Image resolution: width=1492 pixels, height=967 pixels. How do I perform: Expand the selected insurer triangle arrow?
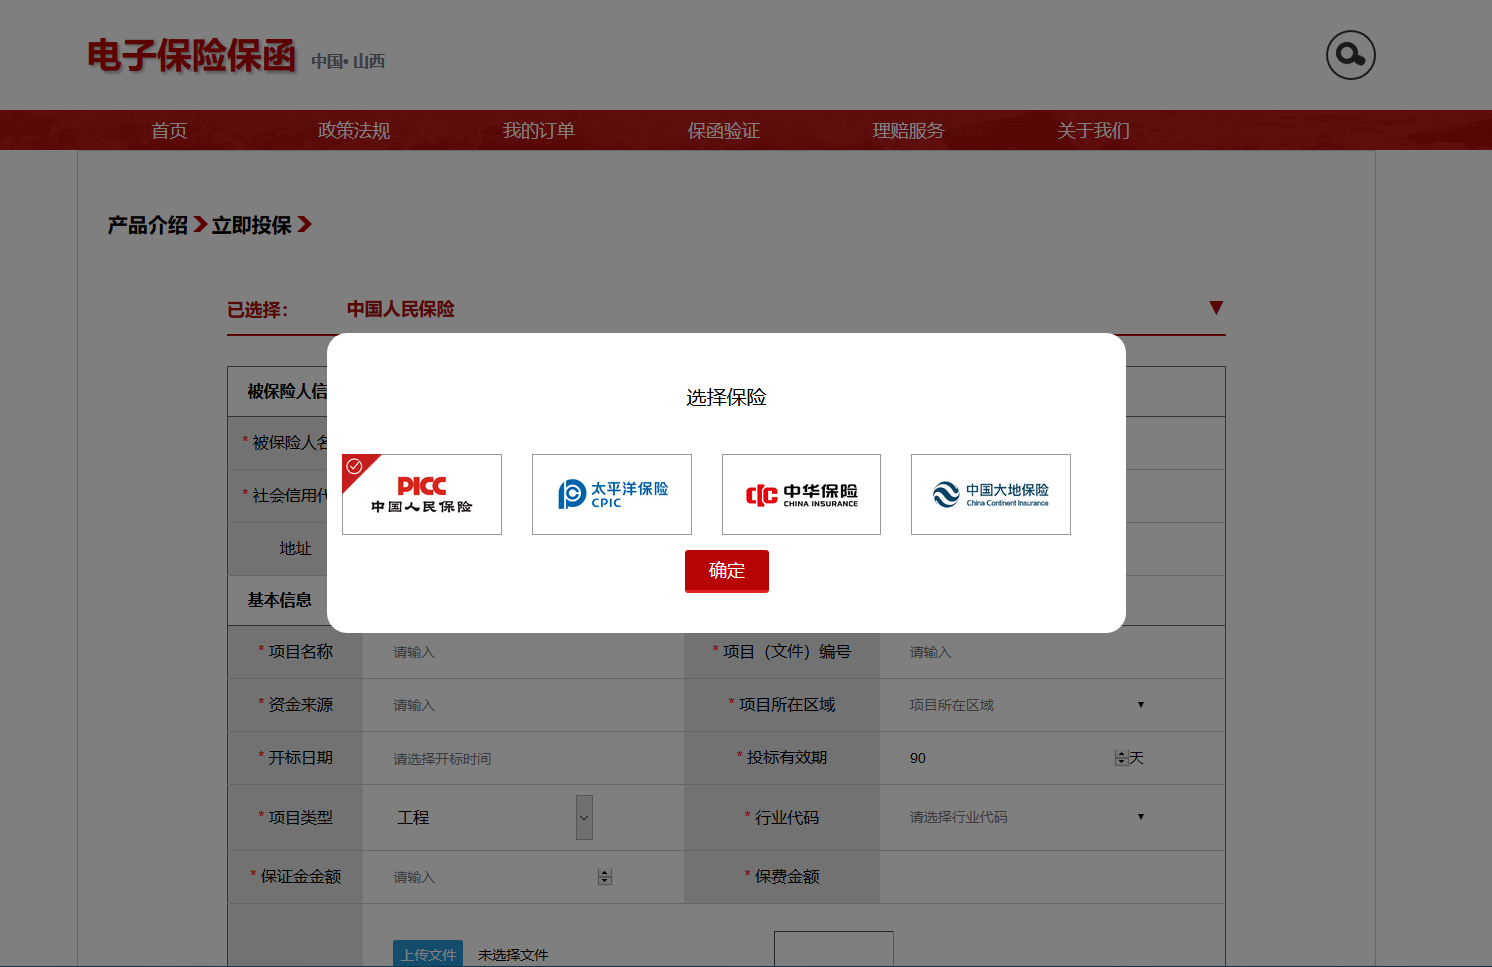(1215, 308)
